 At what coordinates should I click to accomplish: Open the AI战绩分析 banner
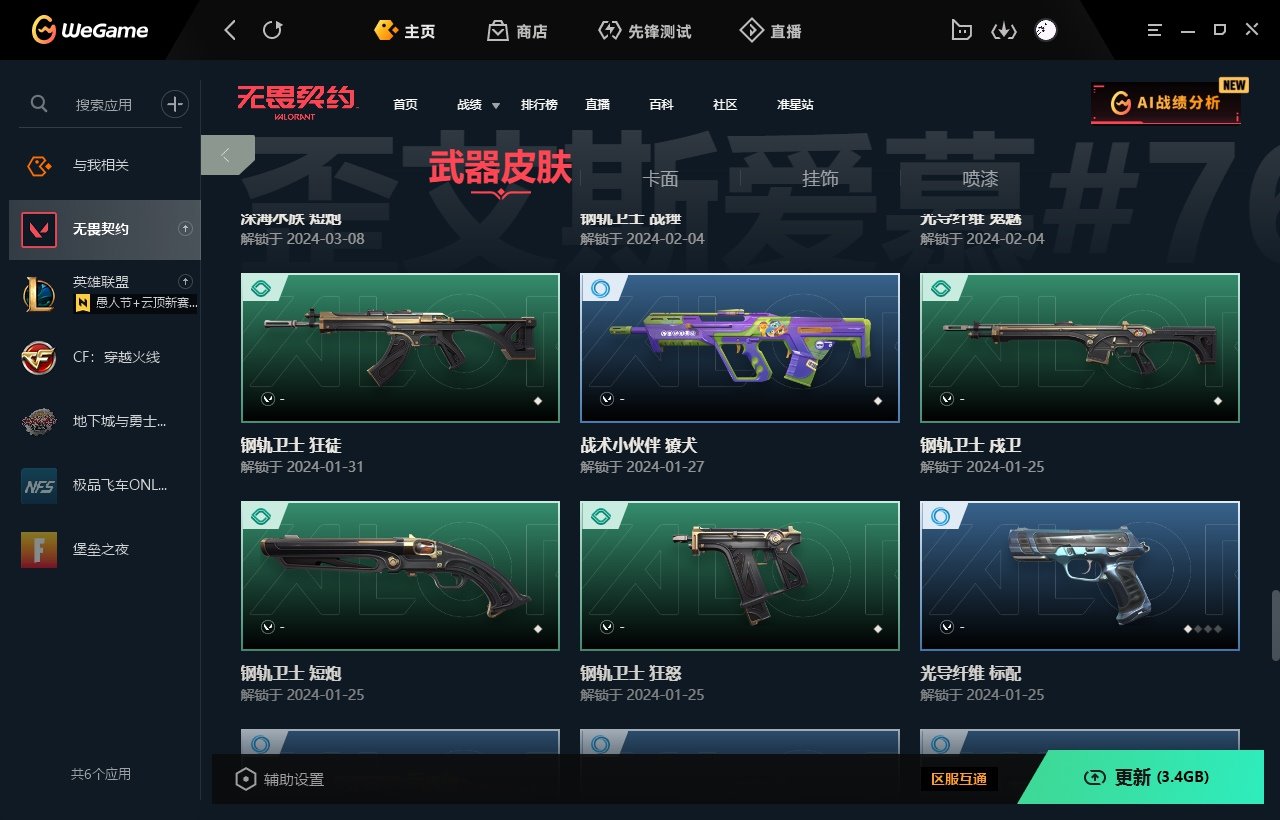(x=1166, y=103)
